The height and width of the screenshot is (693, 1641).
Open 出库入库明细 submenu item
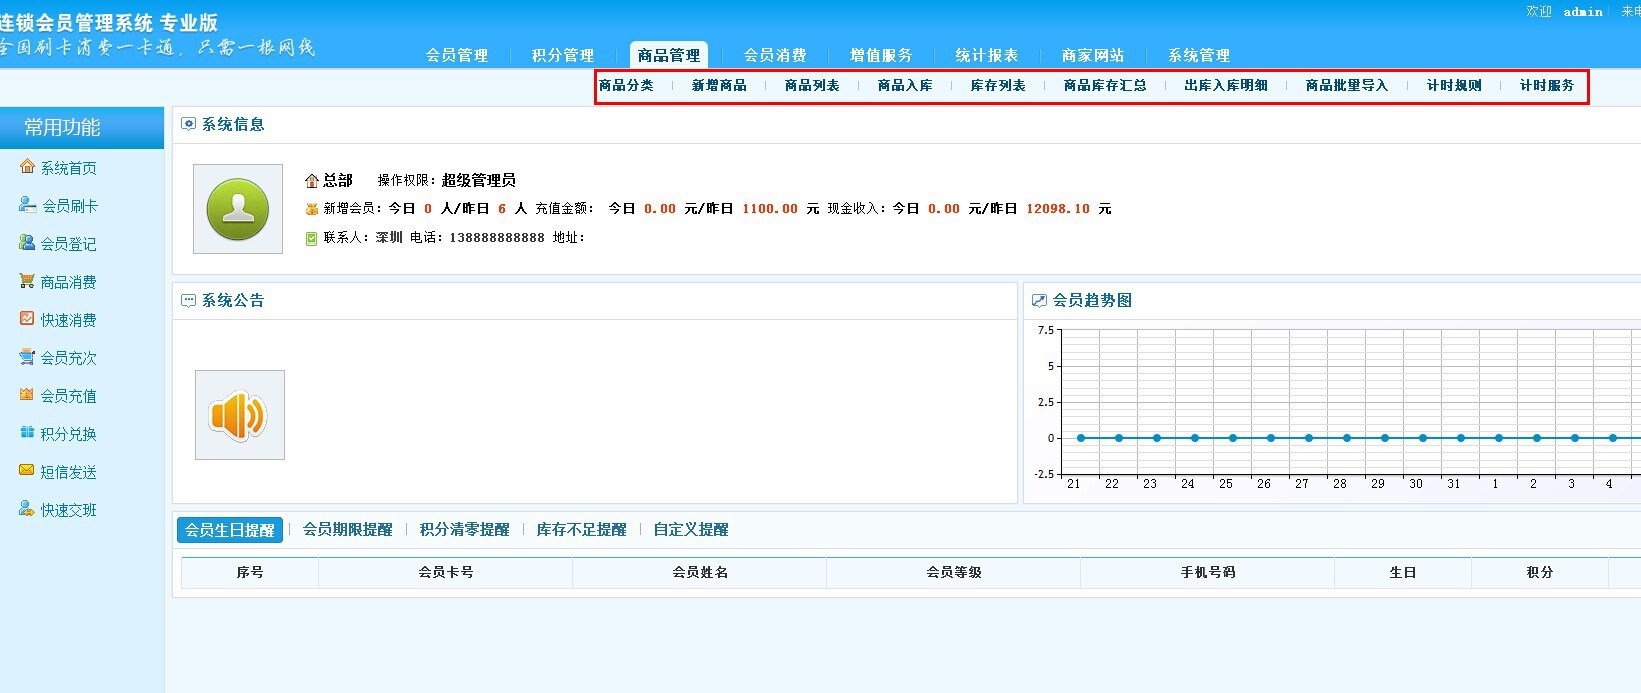[x=1226, y=86]
